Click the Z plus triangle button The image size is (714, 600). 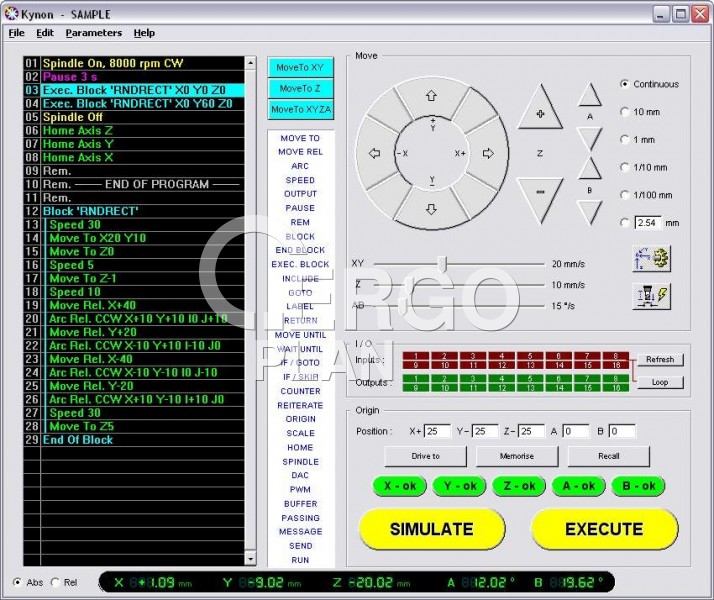point(540,109)
